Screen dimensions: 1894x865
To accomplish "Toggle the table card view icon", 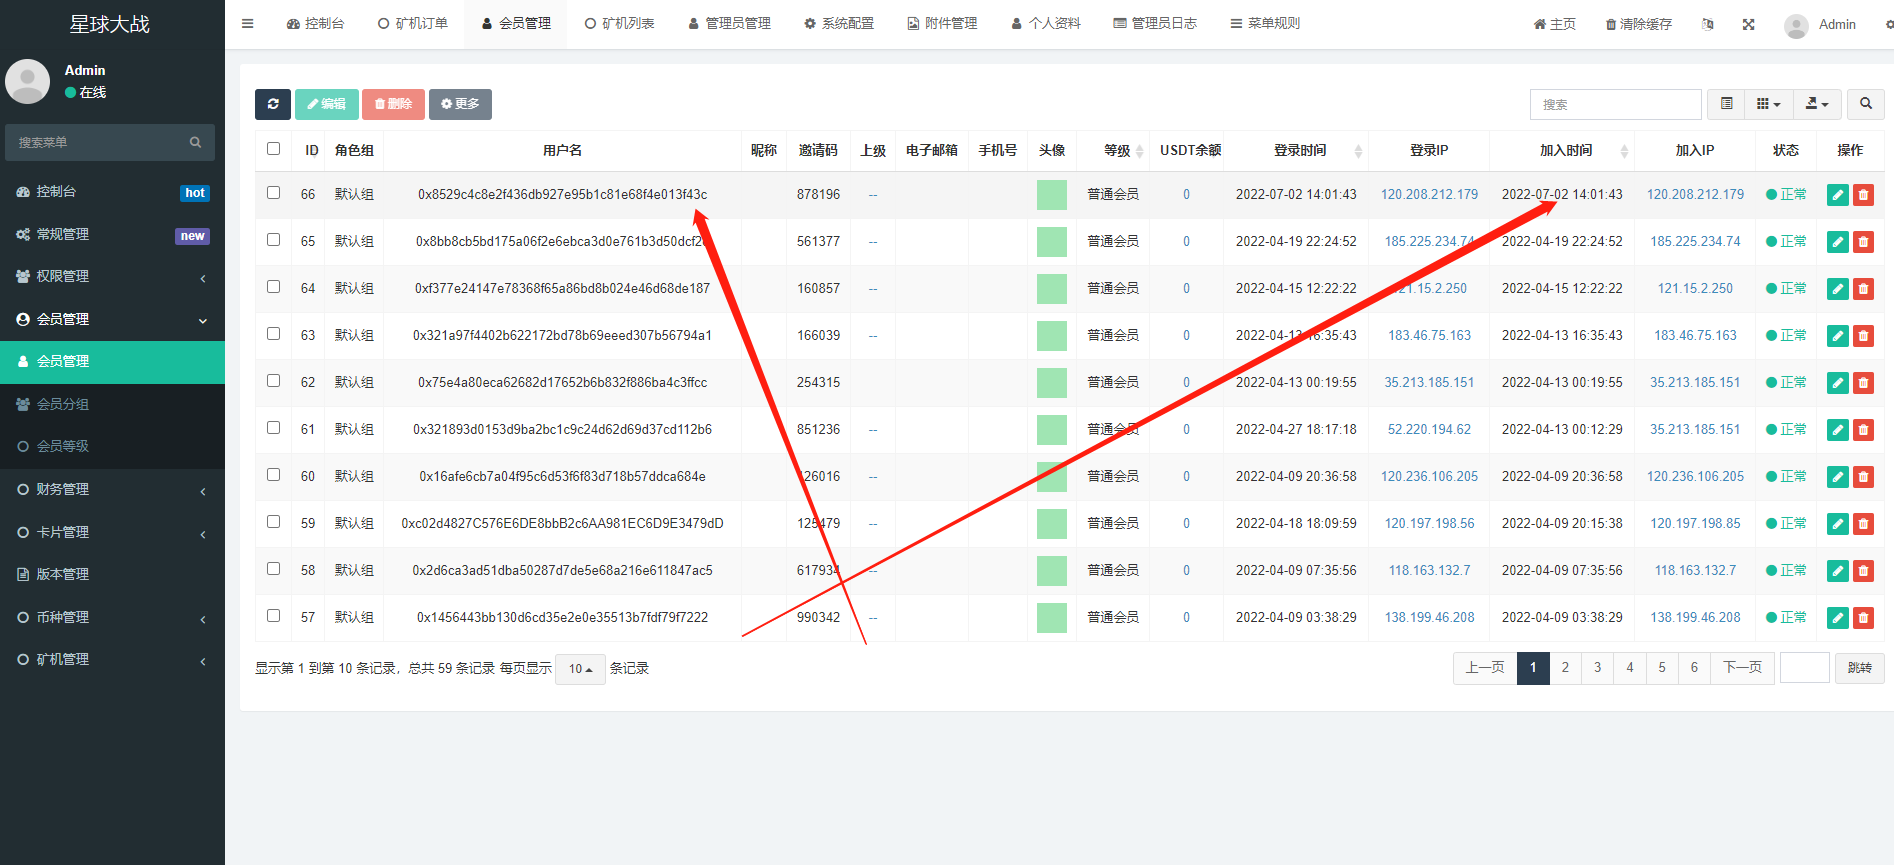I will click(1726, 104).
